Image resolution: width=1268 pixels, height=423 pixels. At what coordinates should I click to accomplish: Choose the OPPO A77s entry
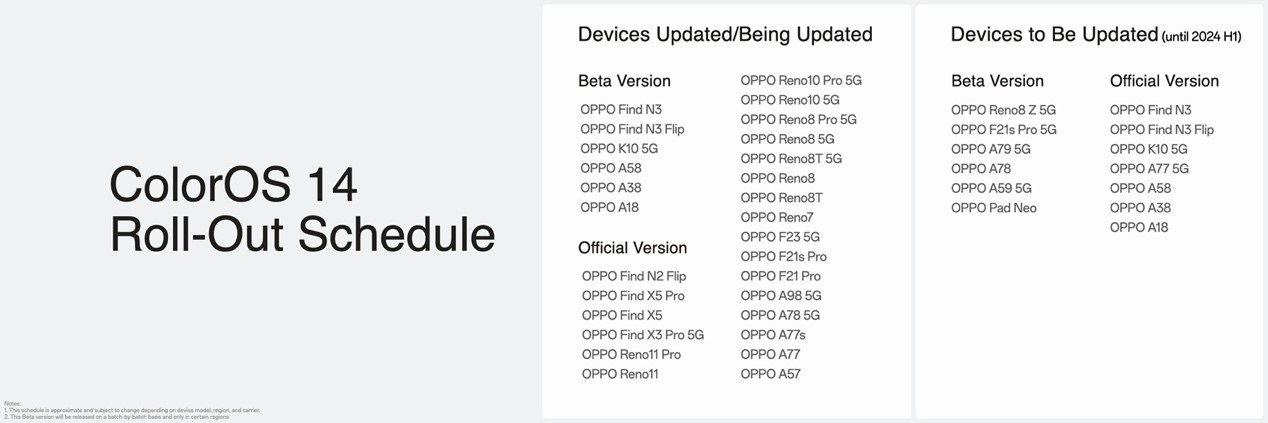tap(773, 335)
